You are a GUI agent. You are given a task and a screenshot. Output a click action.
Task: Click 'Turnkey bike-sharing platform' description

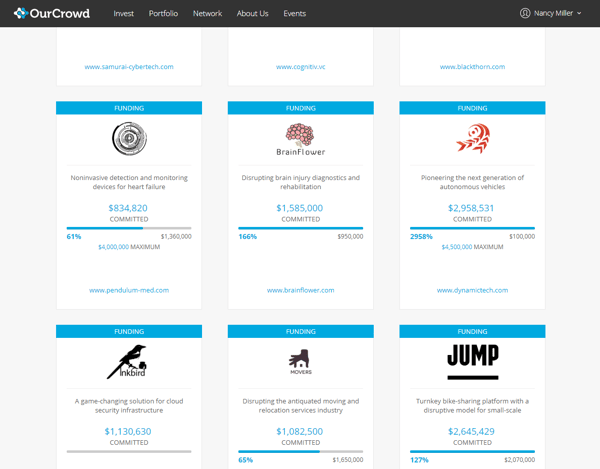coord(473,405)
